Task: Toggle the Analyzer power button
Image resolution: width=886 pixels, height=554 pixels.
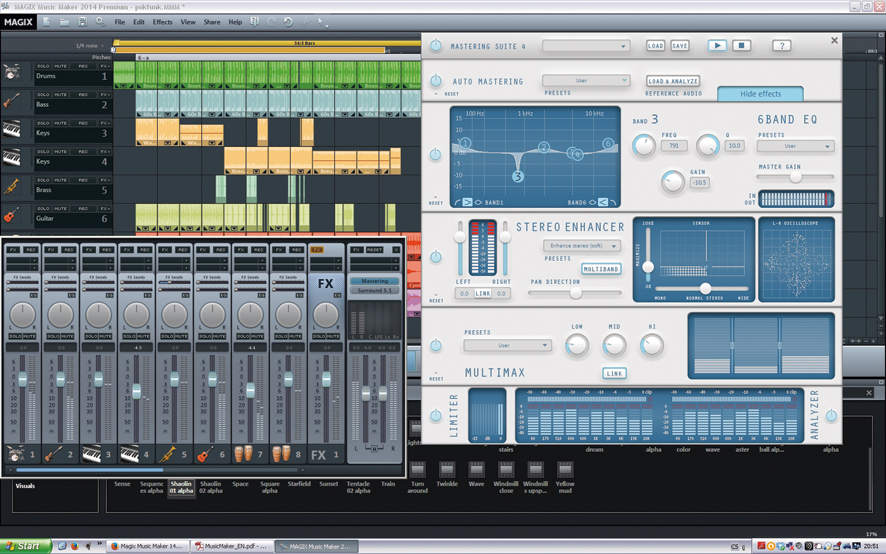Action: coord(831,416)
